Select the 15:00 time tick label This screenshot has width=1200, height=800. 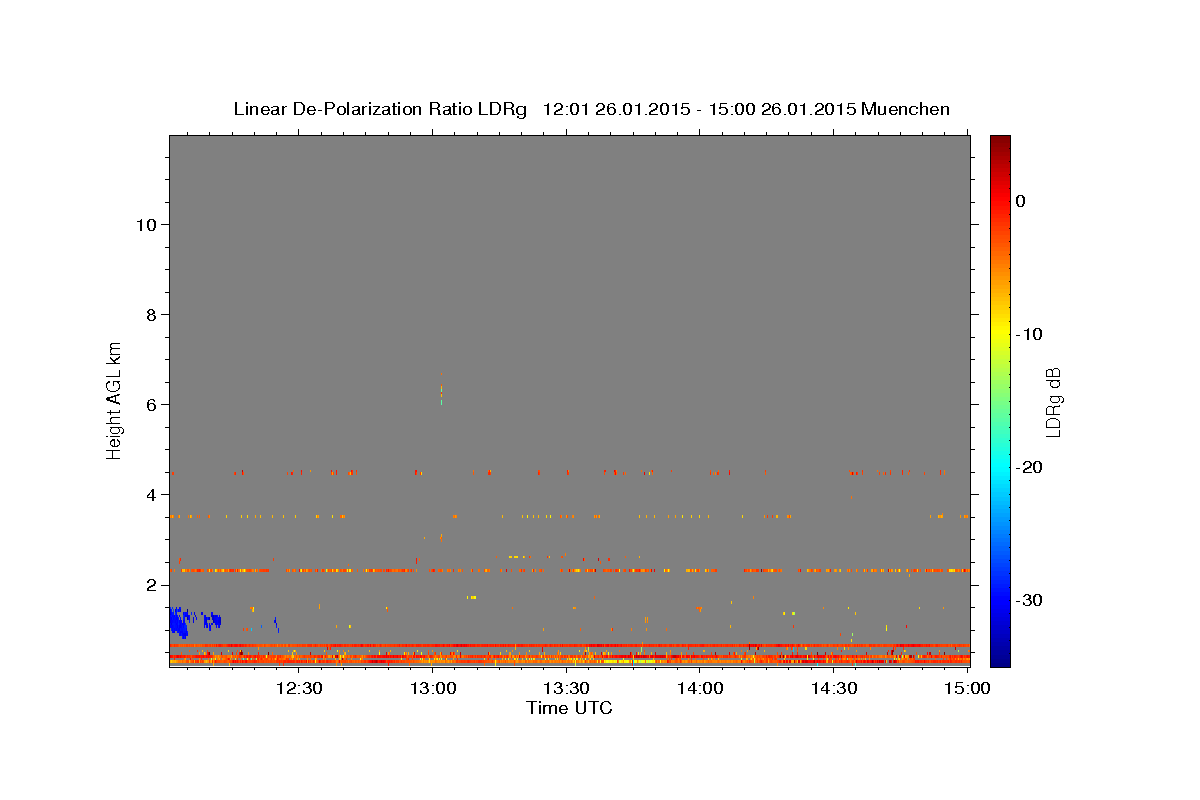click(x=967, y=689)
